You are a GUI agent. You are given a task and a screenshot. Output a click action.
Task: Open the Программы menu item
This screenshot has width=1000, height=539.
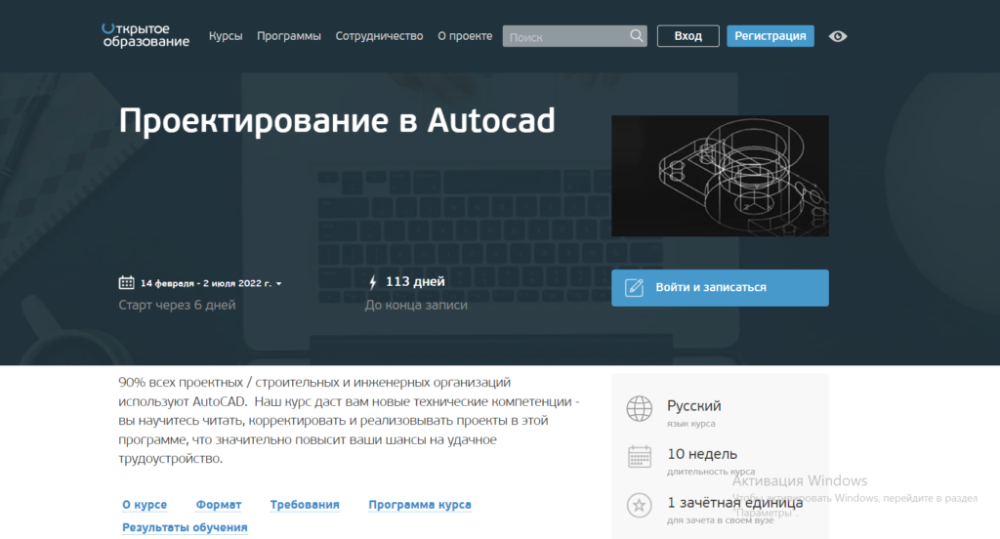point(289,36)
